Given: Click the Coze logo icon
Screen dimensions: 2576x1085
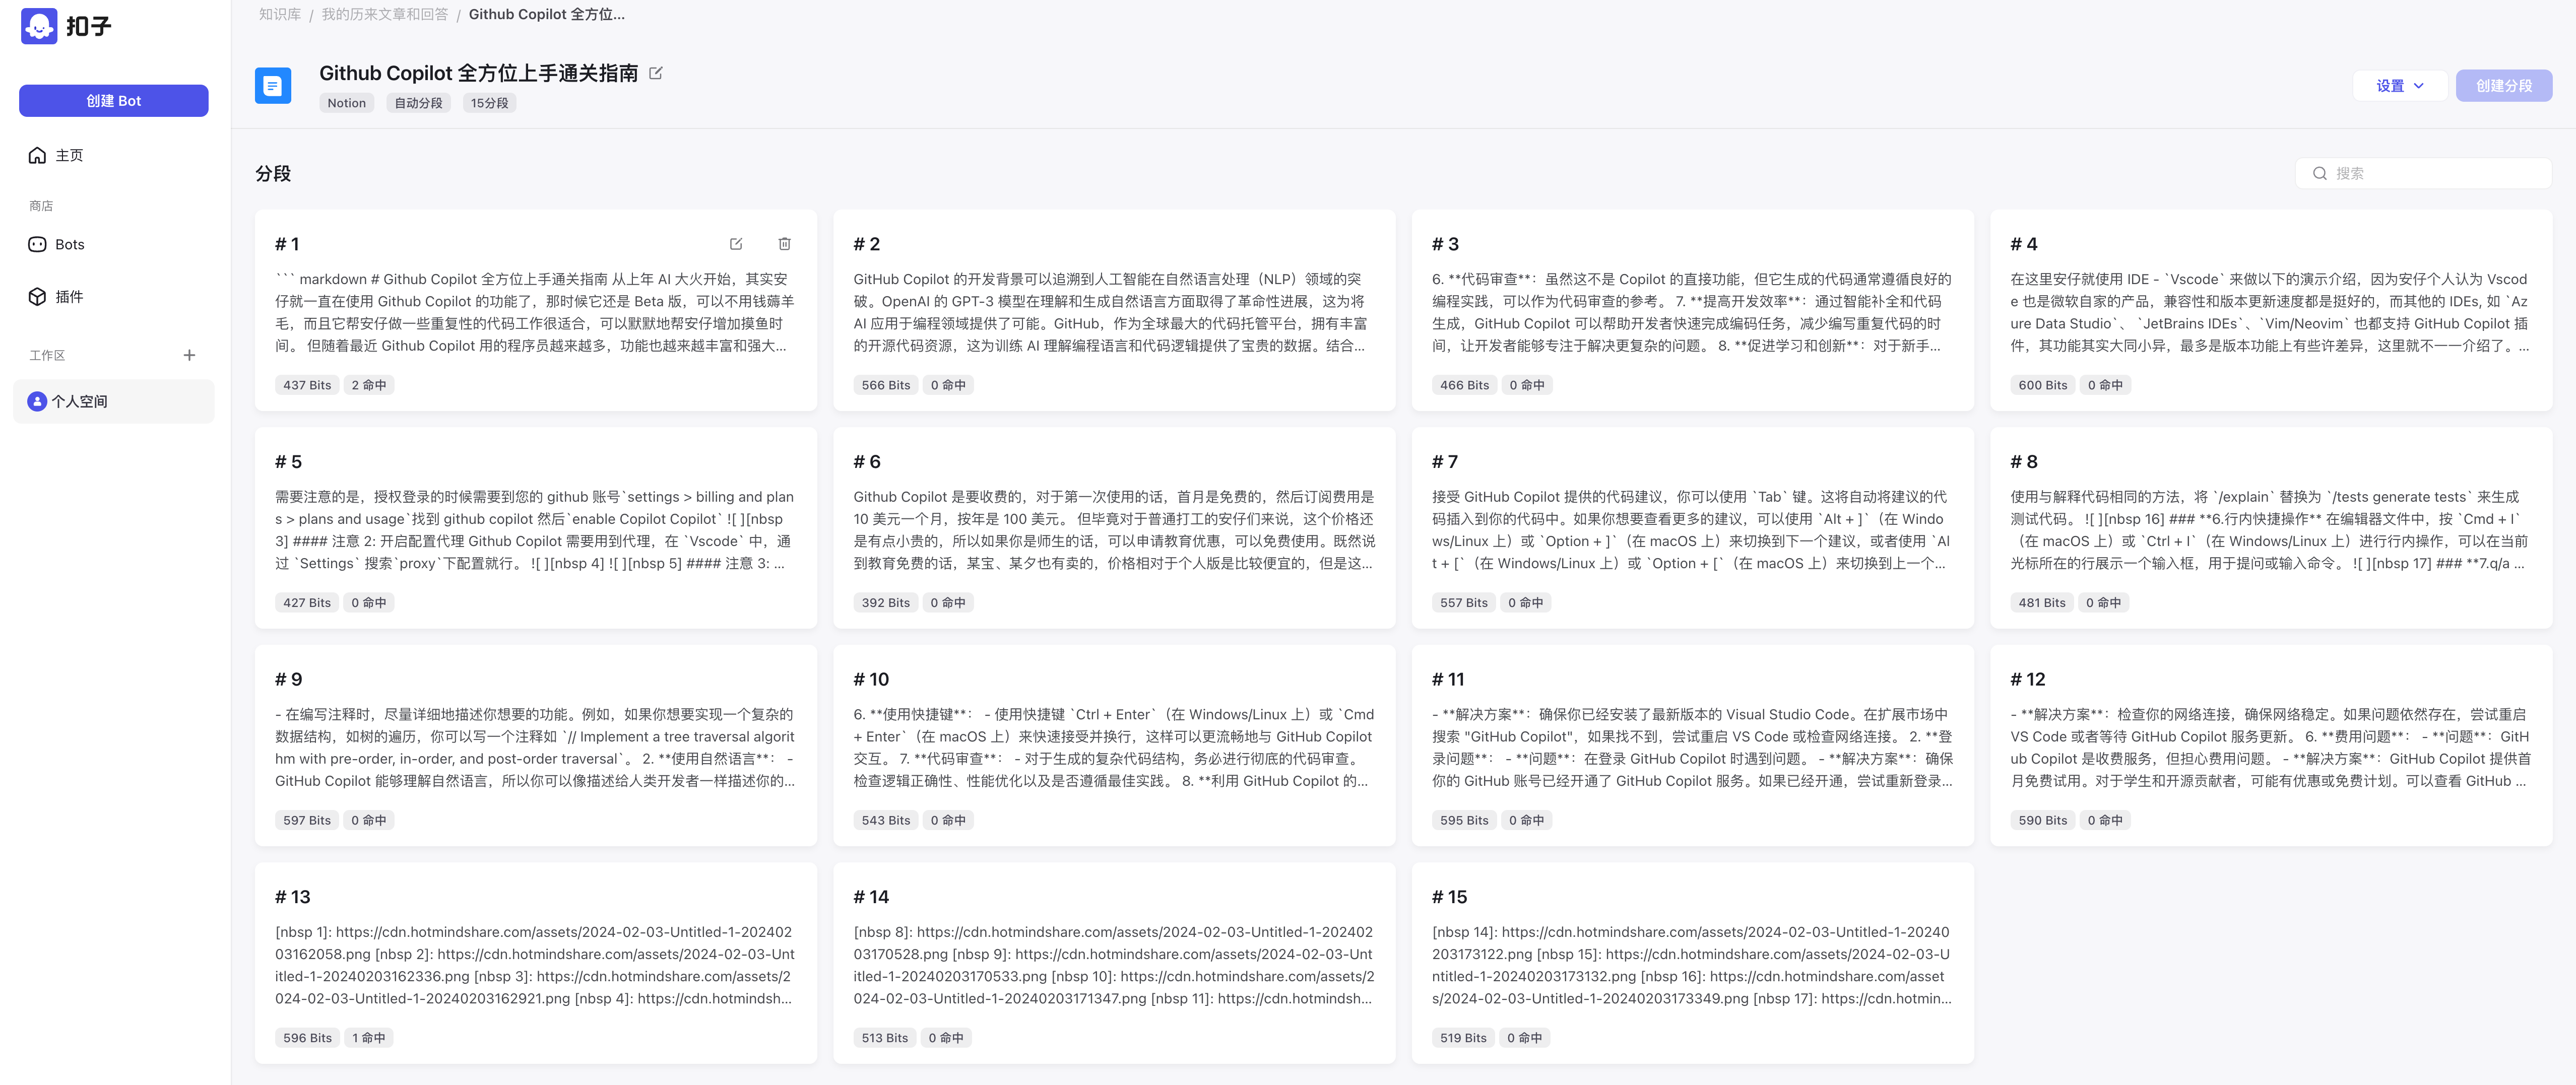Looking at the screenshot, I should (x=39, y=26).
